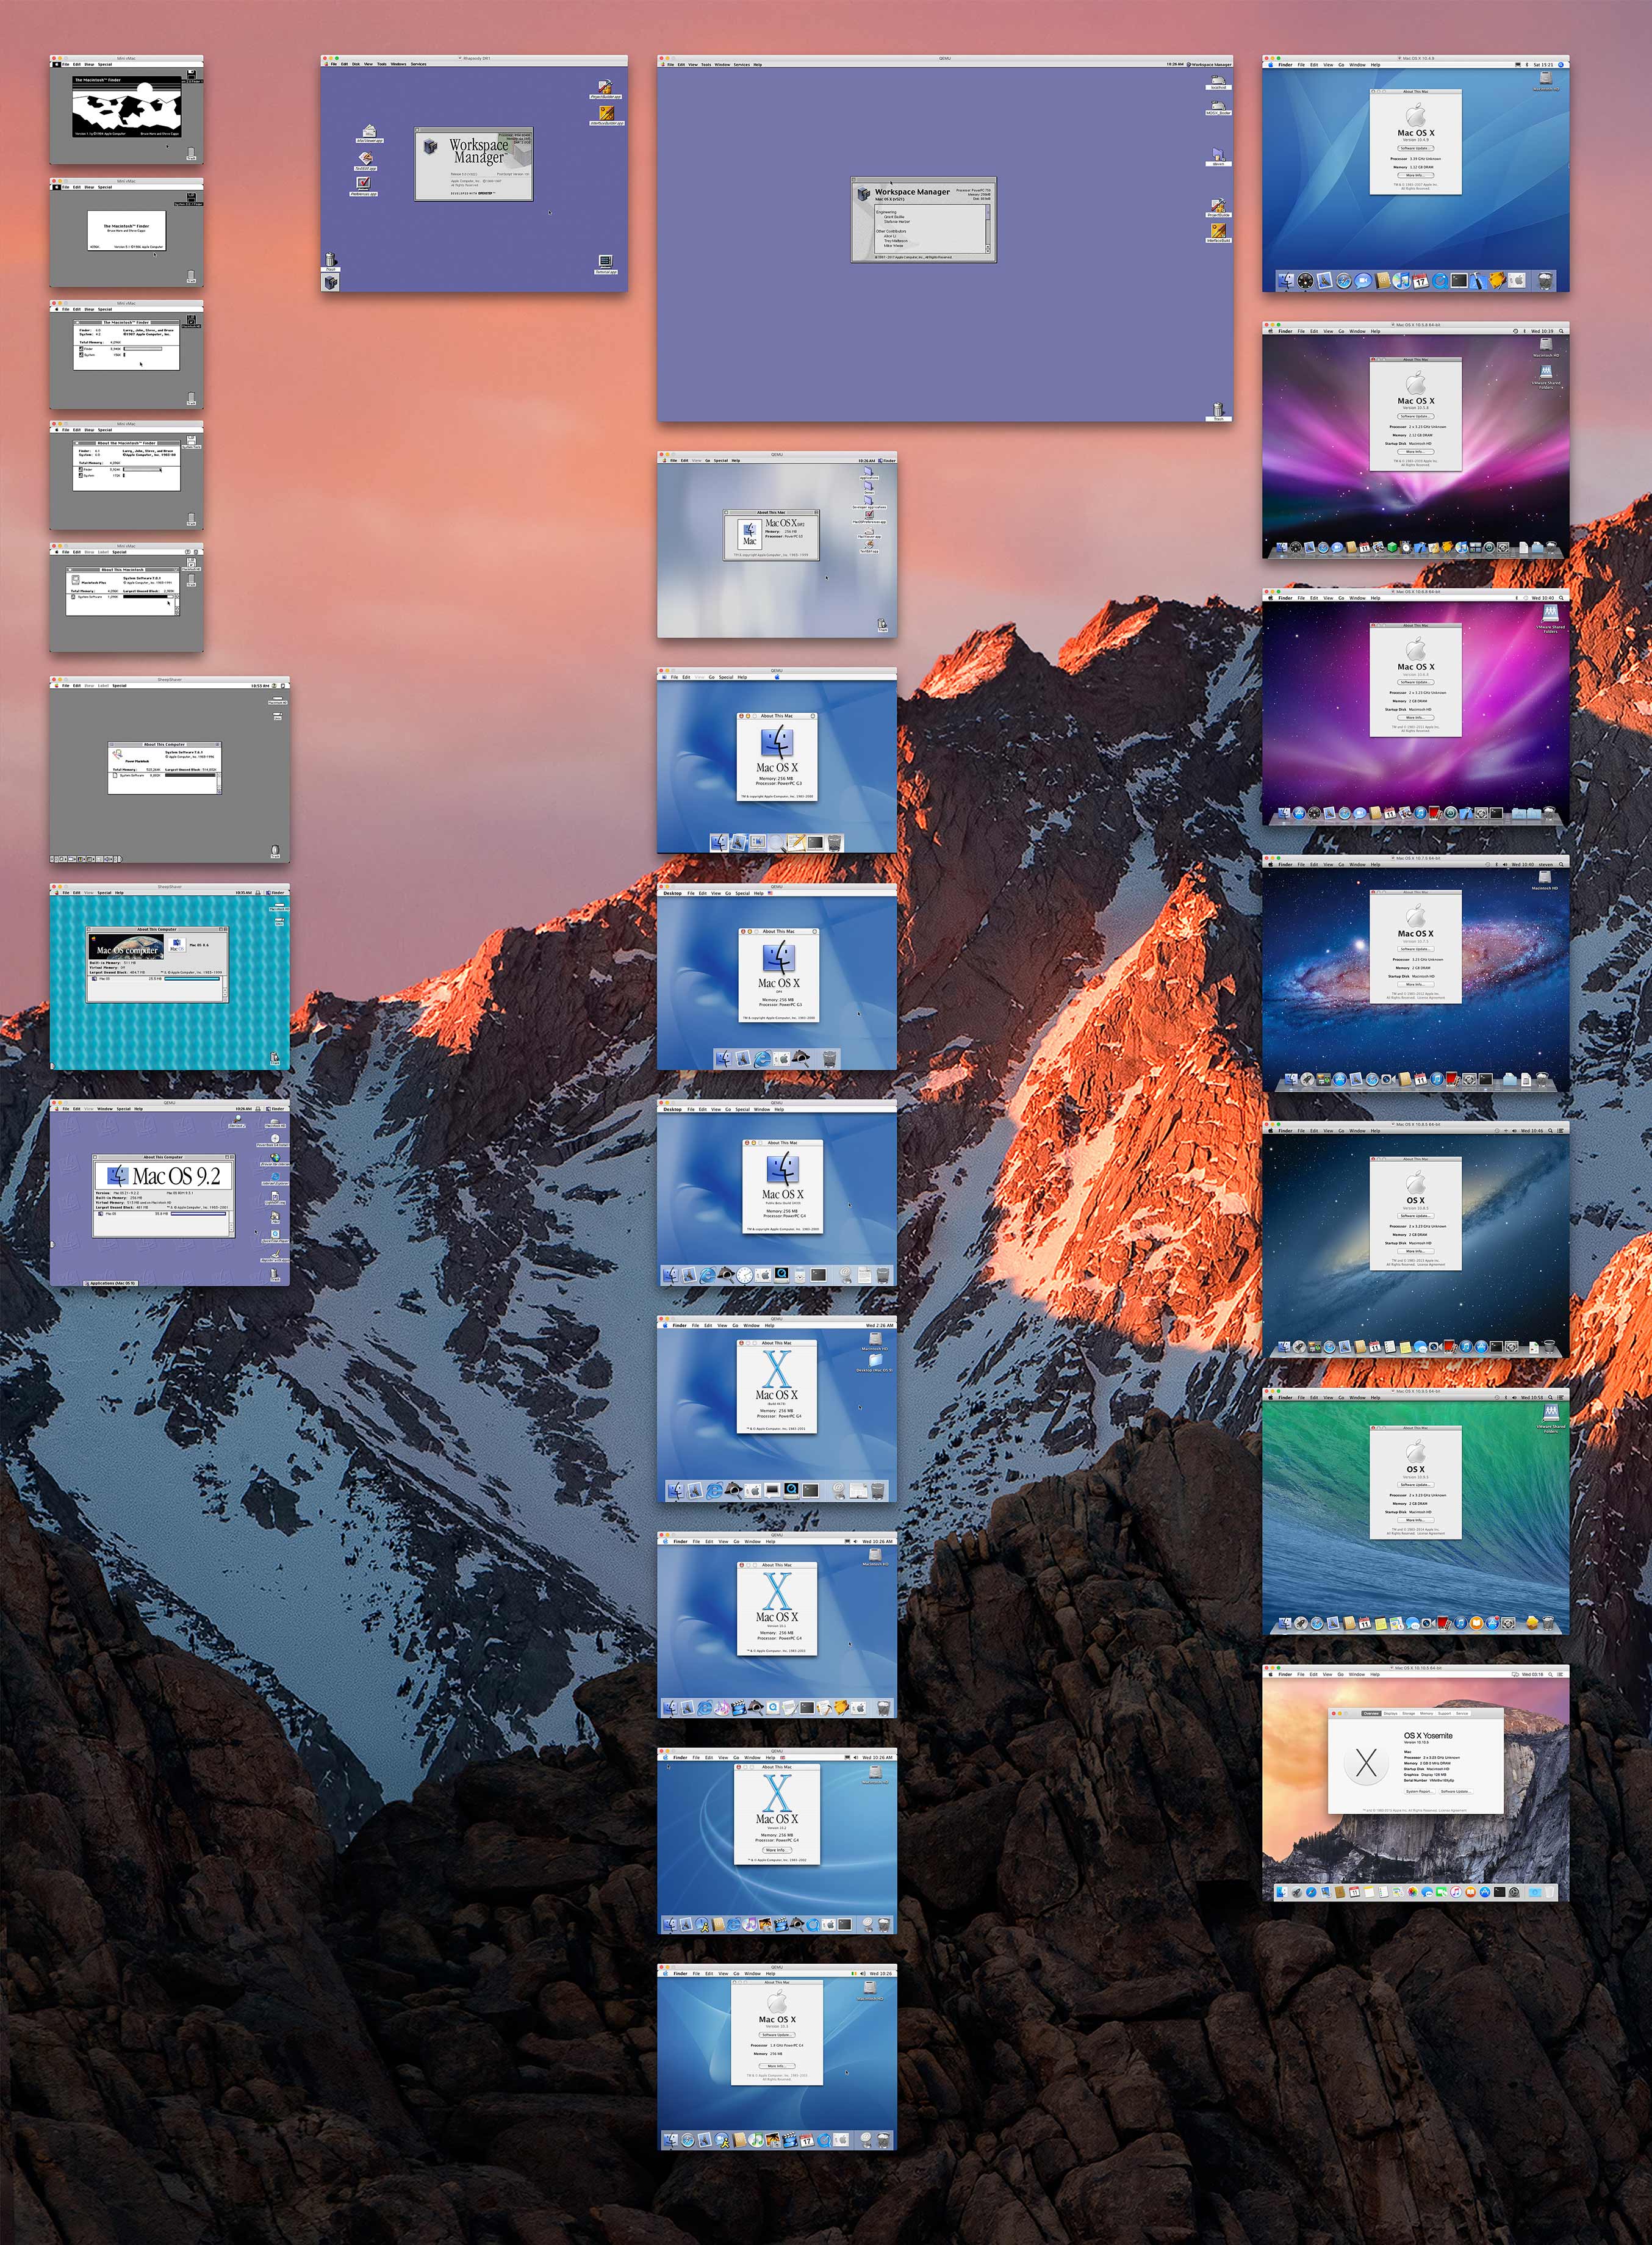1652x2245 pixels.
Task: Click the clock in Mac OS X 10.10.5 menu bar
Action: click(1533, 1675)
